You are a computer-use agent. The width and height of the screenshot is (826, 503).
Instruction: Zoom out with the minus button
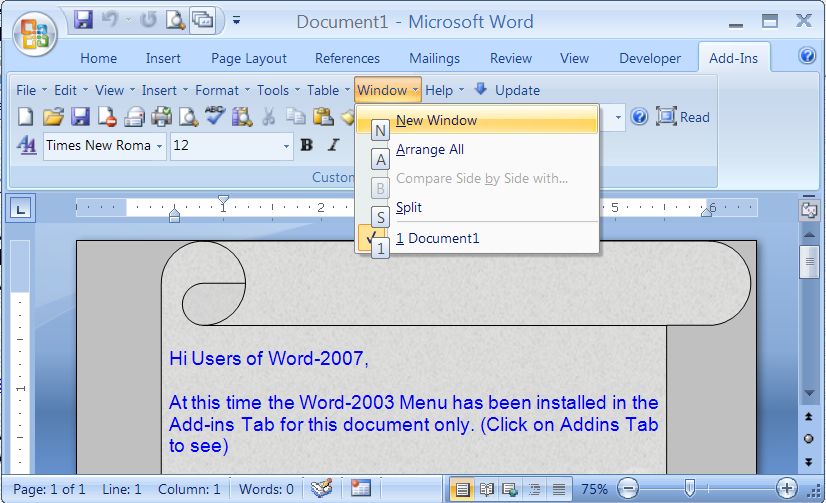[x=628, y=489]
